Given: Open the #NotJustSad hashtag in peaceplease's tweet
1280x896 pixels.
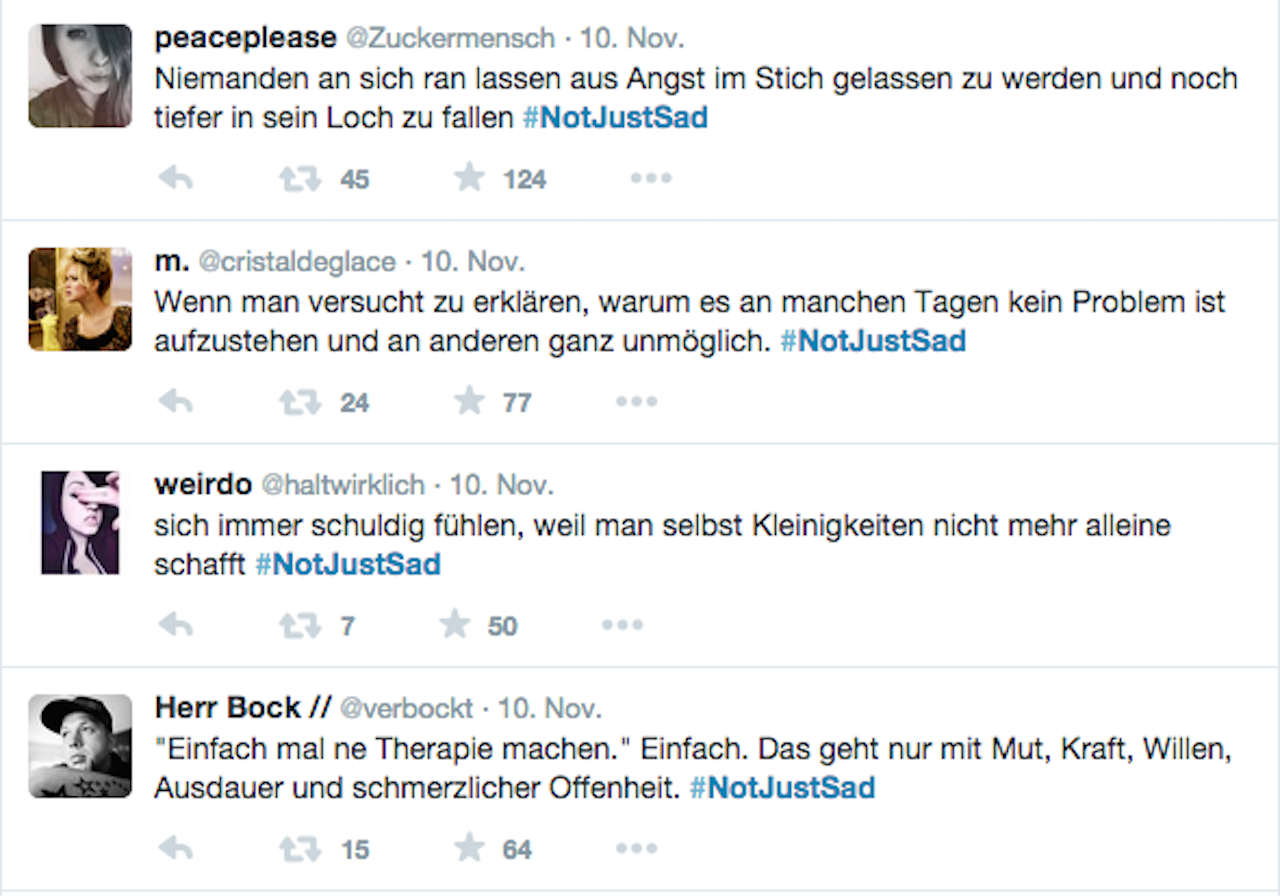Looking at the screenshot, I should coord(615,118).
